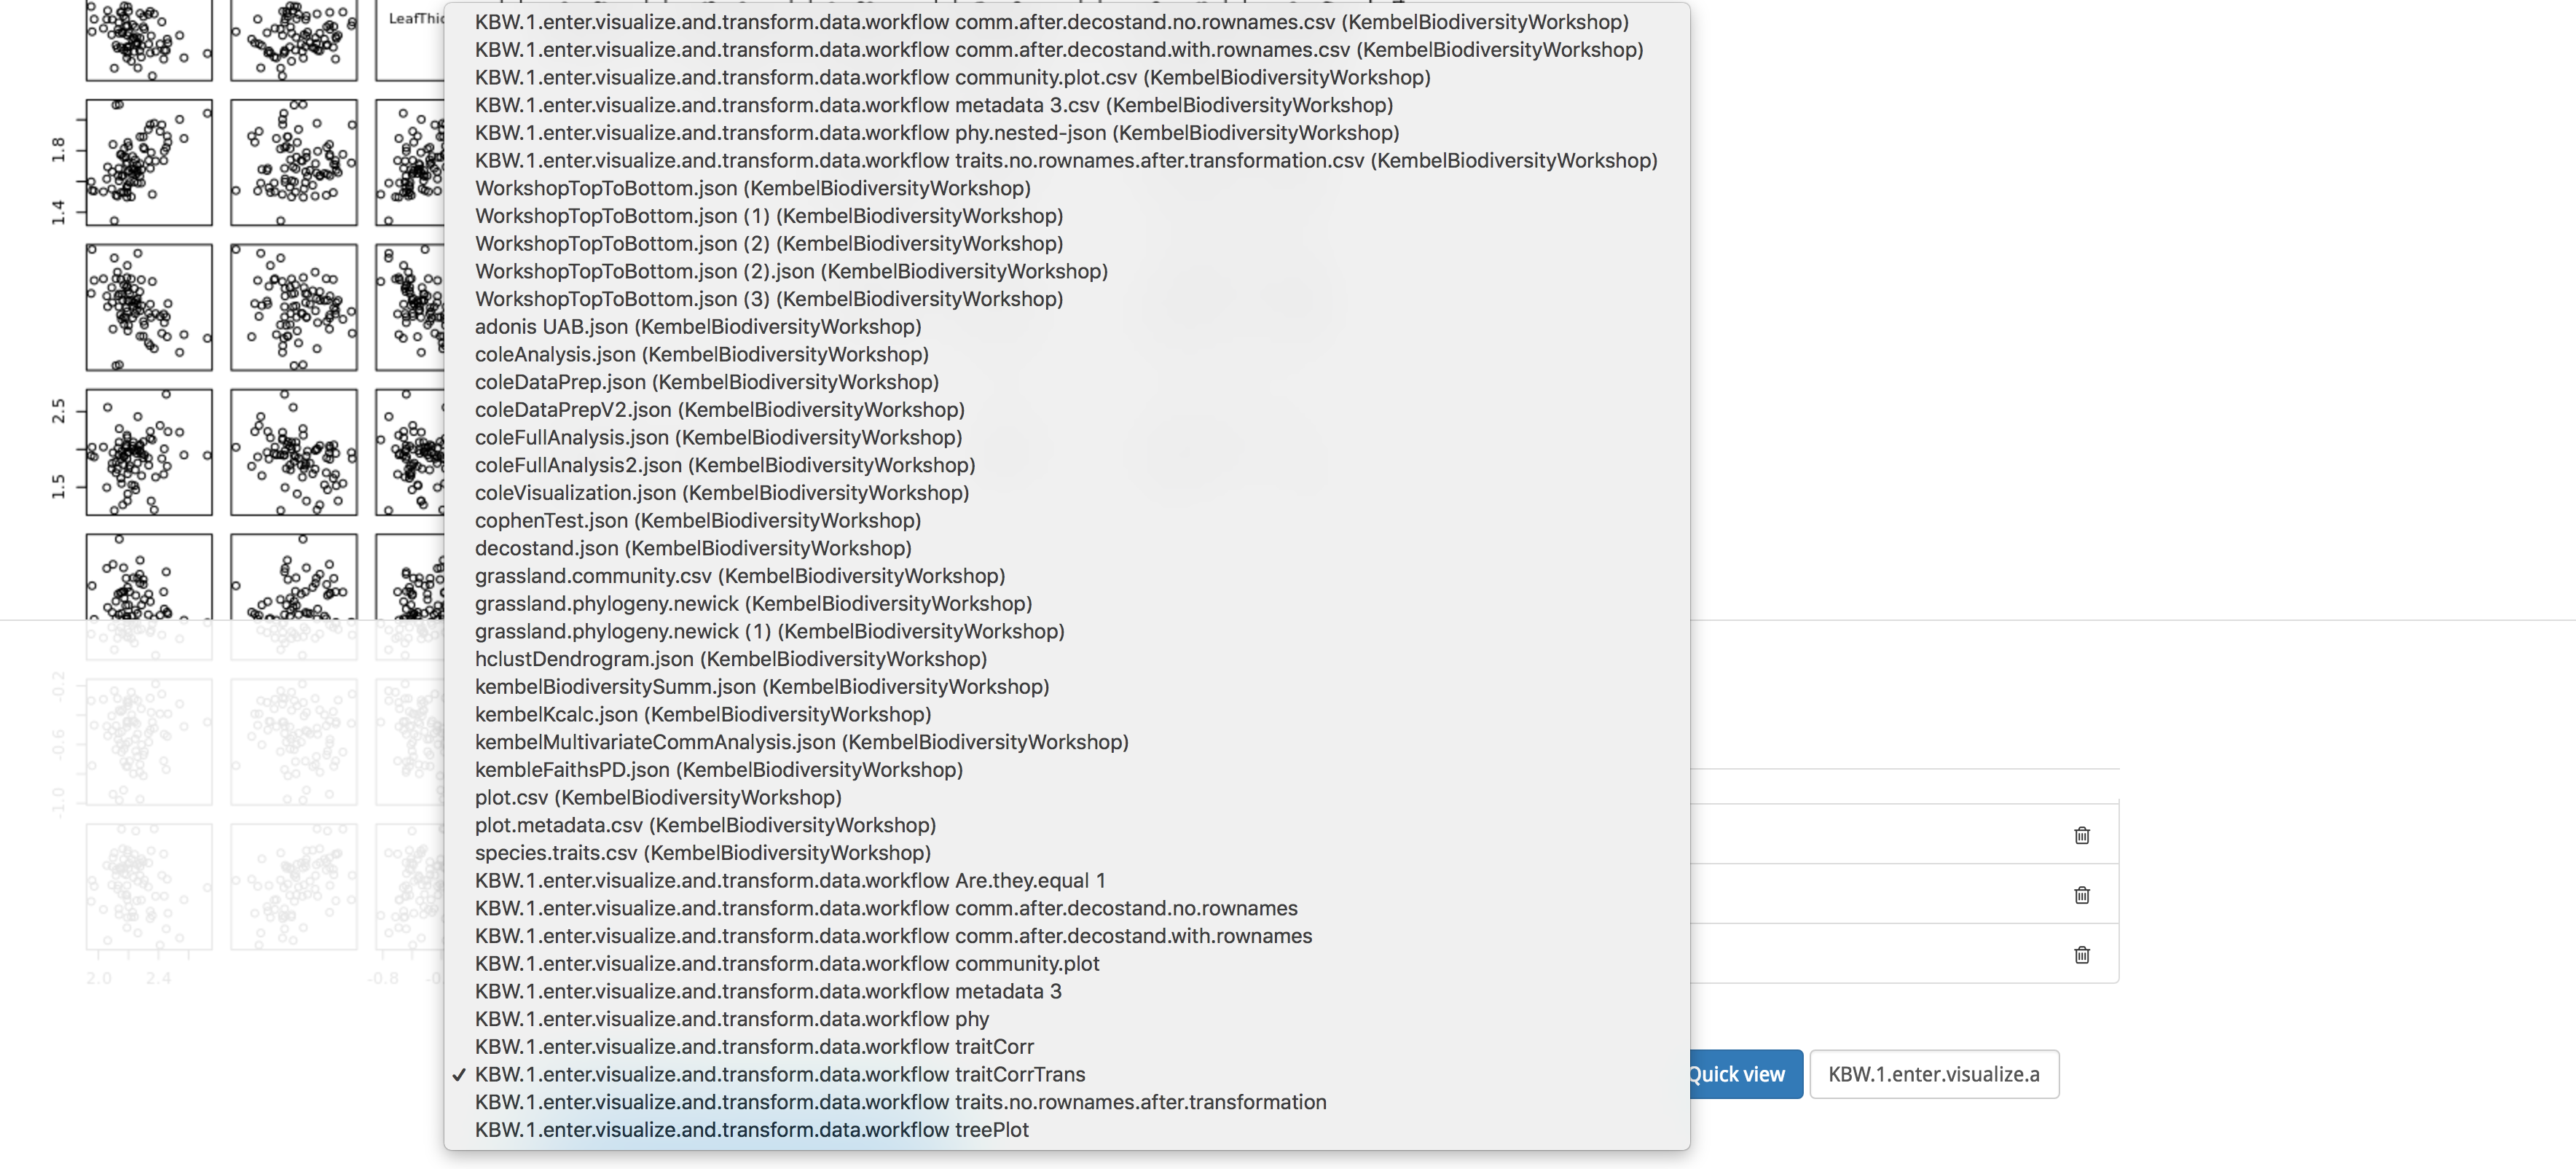Select phy.nested-json (KembelBiodiversityWorkshop) option

click(x=1066, y=133)
